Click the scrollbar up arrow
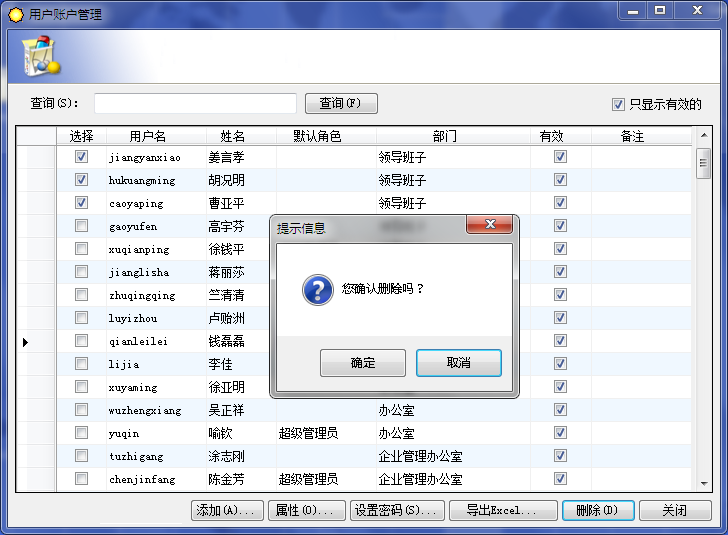The image size is (728, 535). (x=704, y=135)
